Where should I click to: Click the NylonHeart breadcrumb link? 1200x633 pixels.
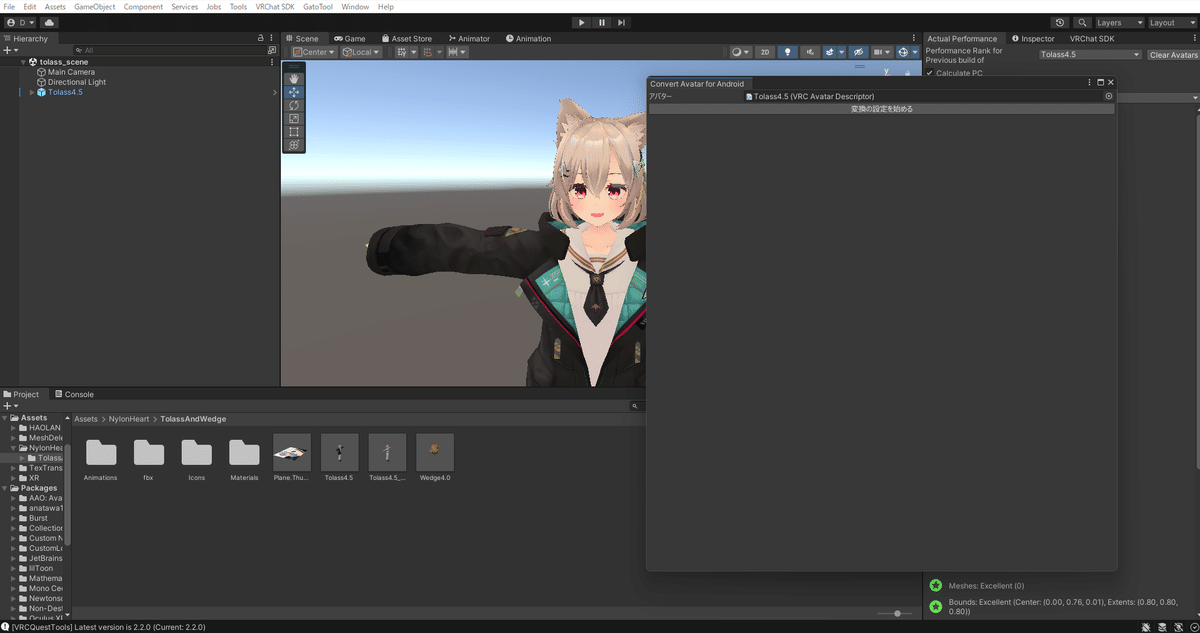click(129, 419)
